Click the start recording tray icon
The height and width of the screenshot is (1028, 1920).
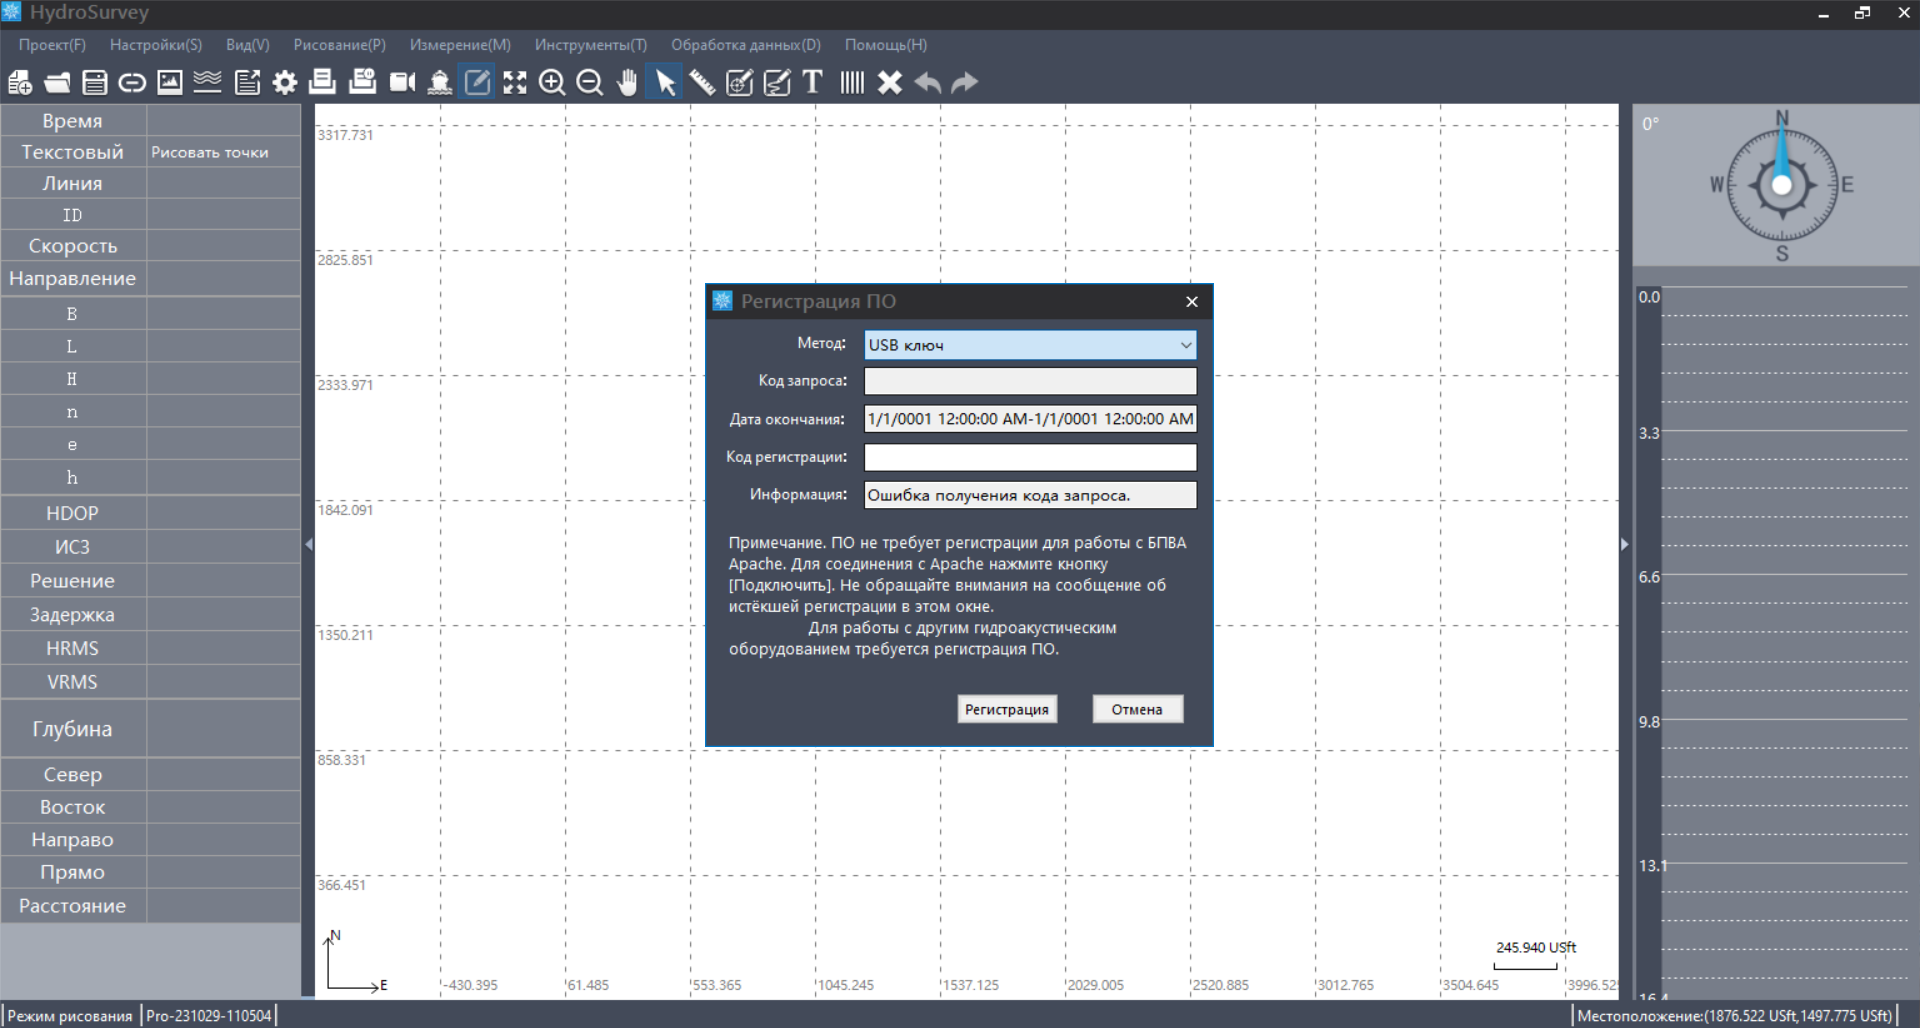coord(322,82)
